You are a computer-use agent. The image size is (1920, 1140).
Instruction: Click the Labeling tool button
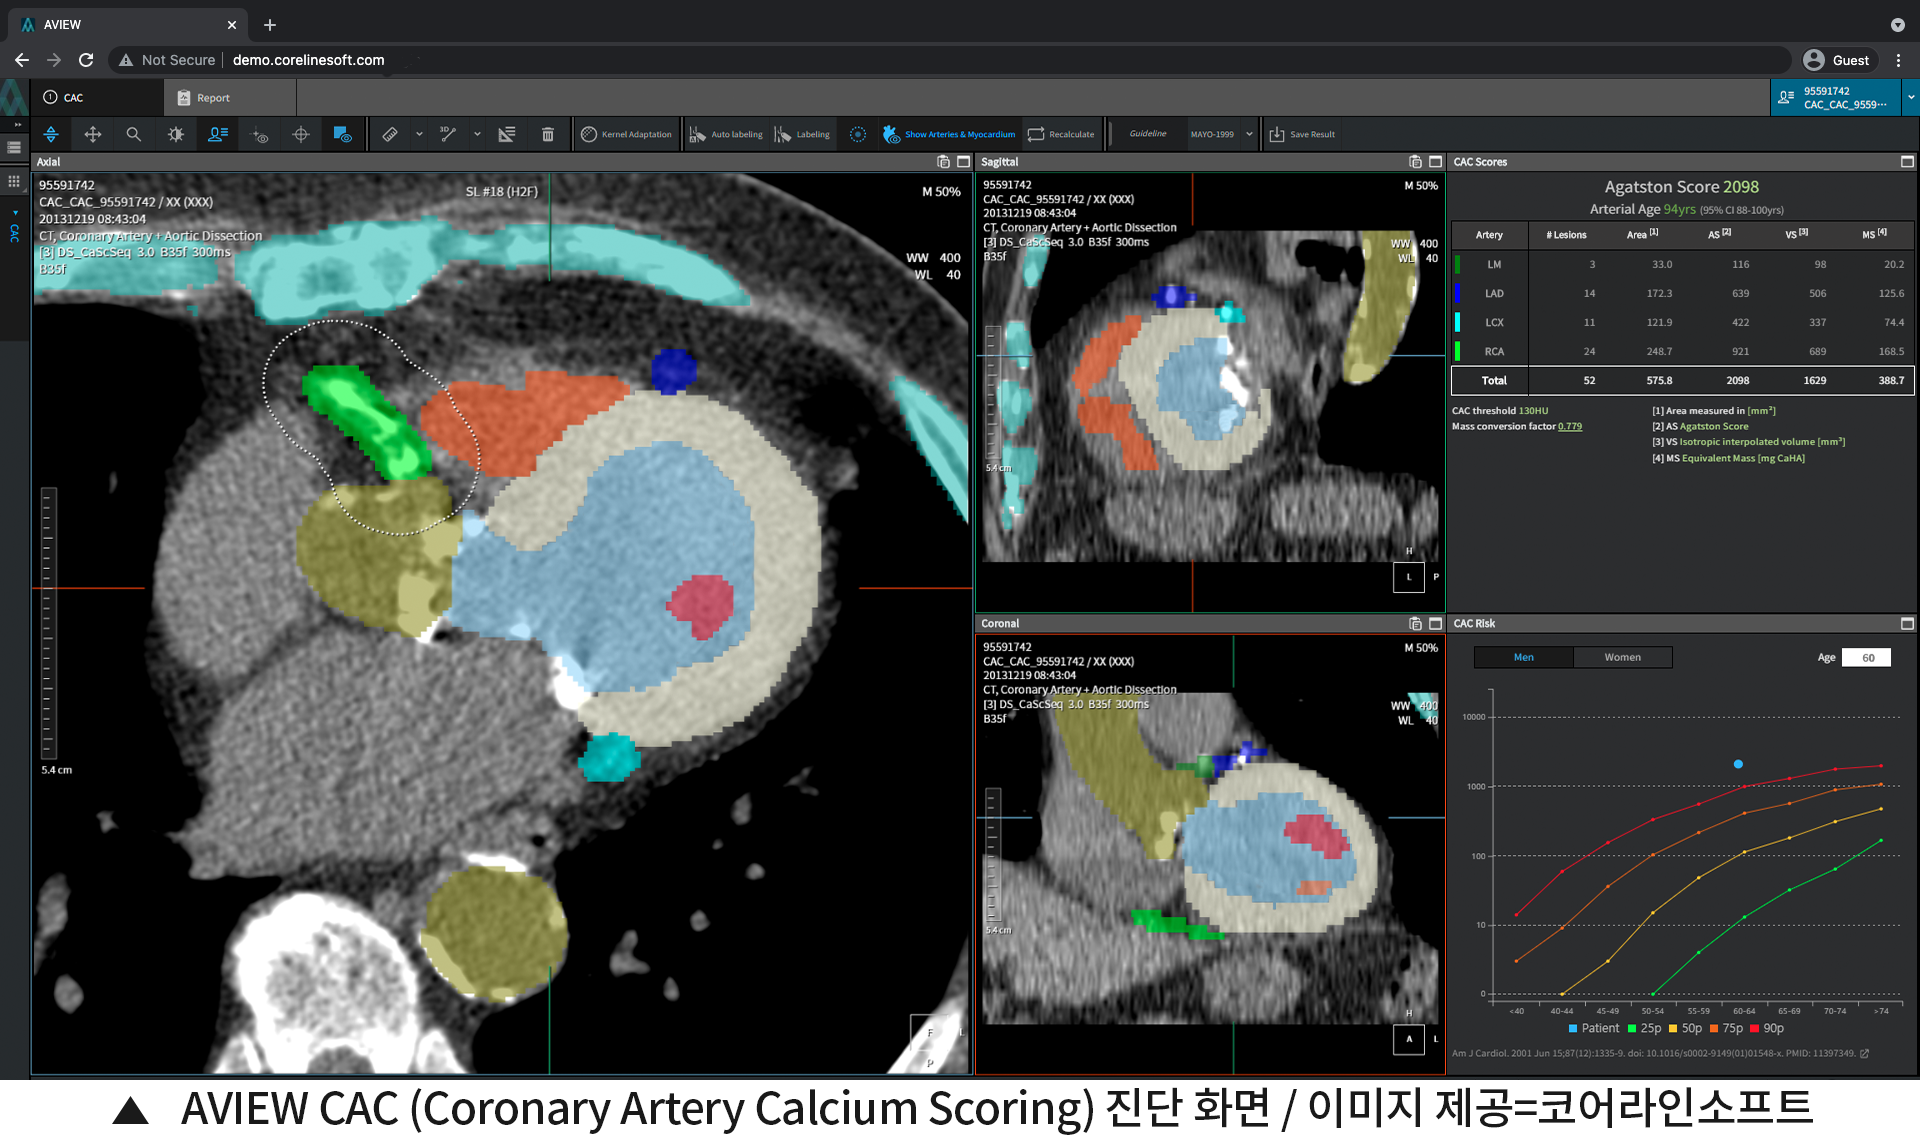(802, 134)
